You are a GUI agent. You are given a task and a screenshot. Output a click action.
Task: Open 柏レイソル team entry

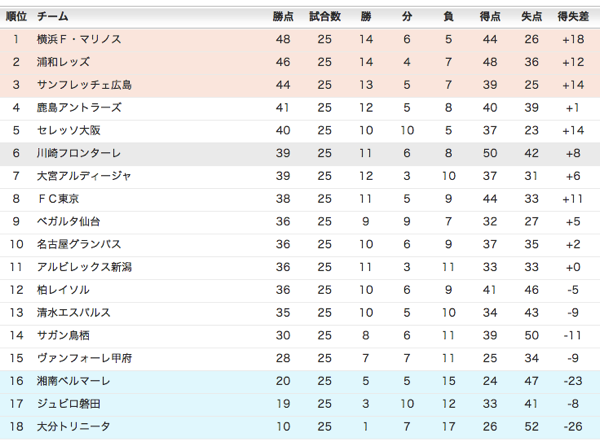tap(63, 289)
